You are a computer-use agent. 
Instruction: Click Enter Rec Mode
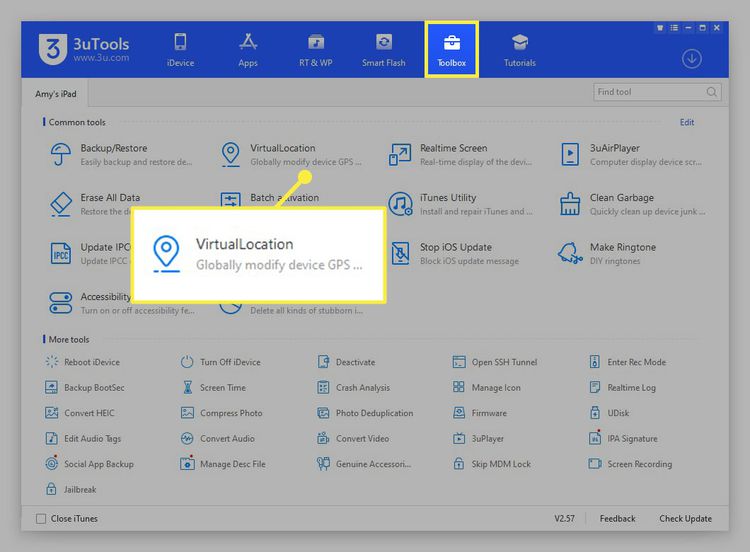[627, 362]
